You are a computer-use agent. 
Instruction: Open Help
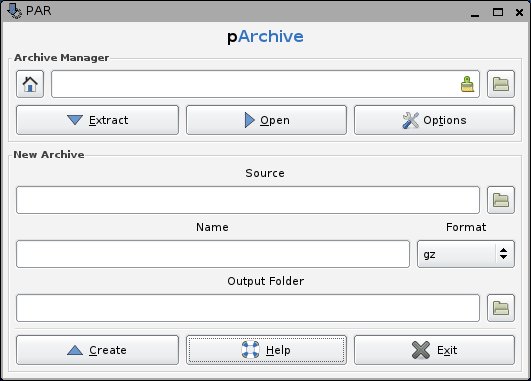point(266,350)
